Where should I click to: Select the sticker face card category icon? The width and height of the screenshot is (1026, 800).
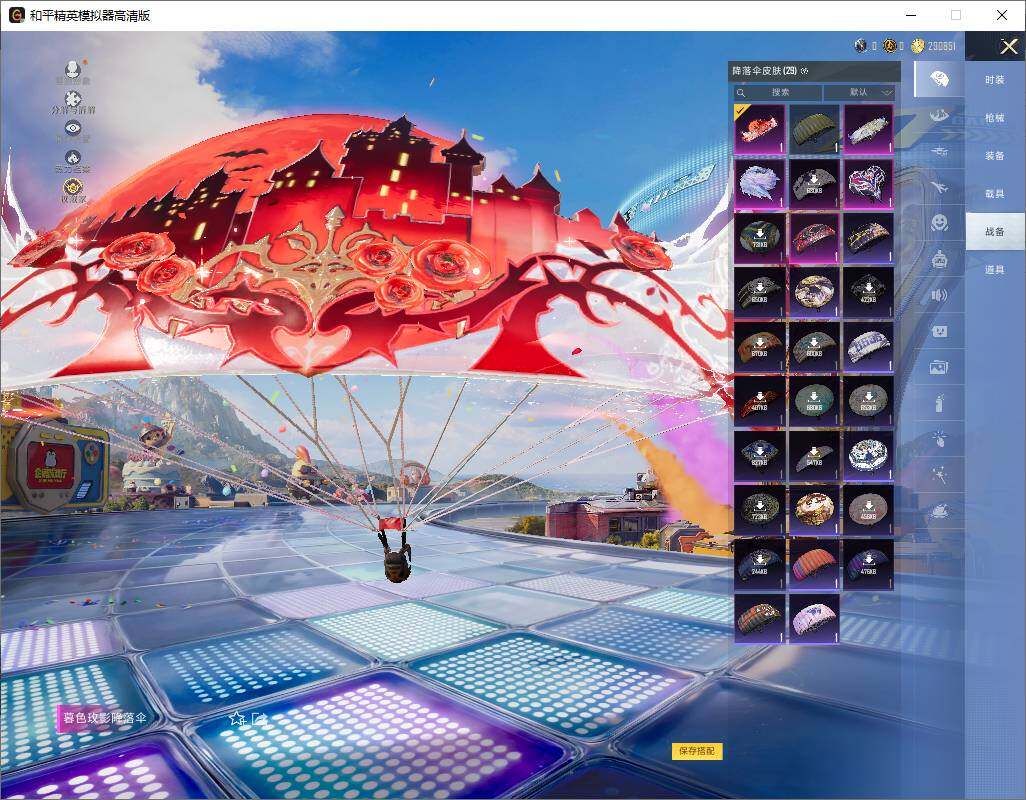(x=939, y=331)
